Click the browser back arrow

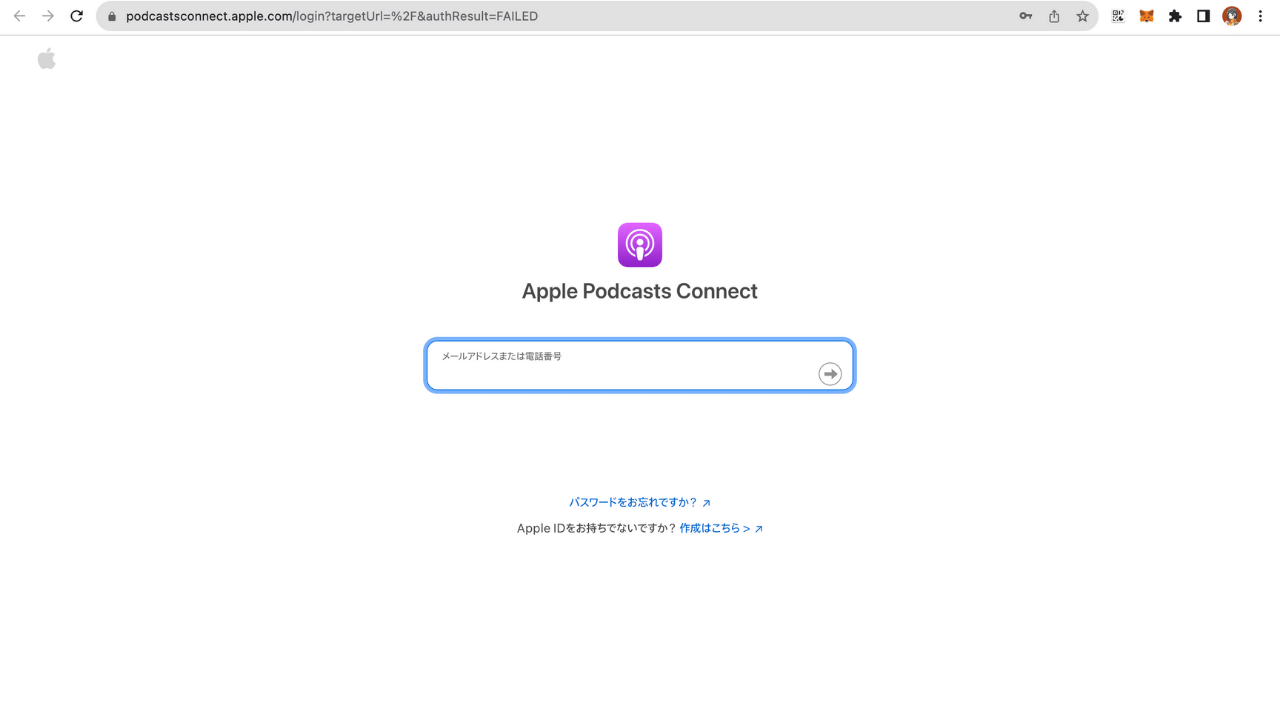tap(19, 16)
